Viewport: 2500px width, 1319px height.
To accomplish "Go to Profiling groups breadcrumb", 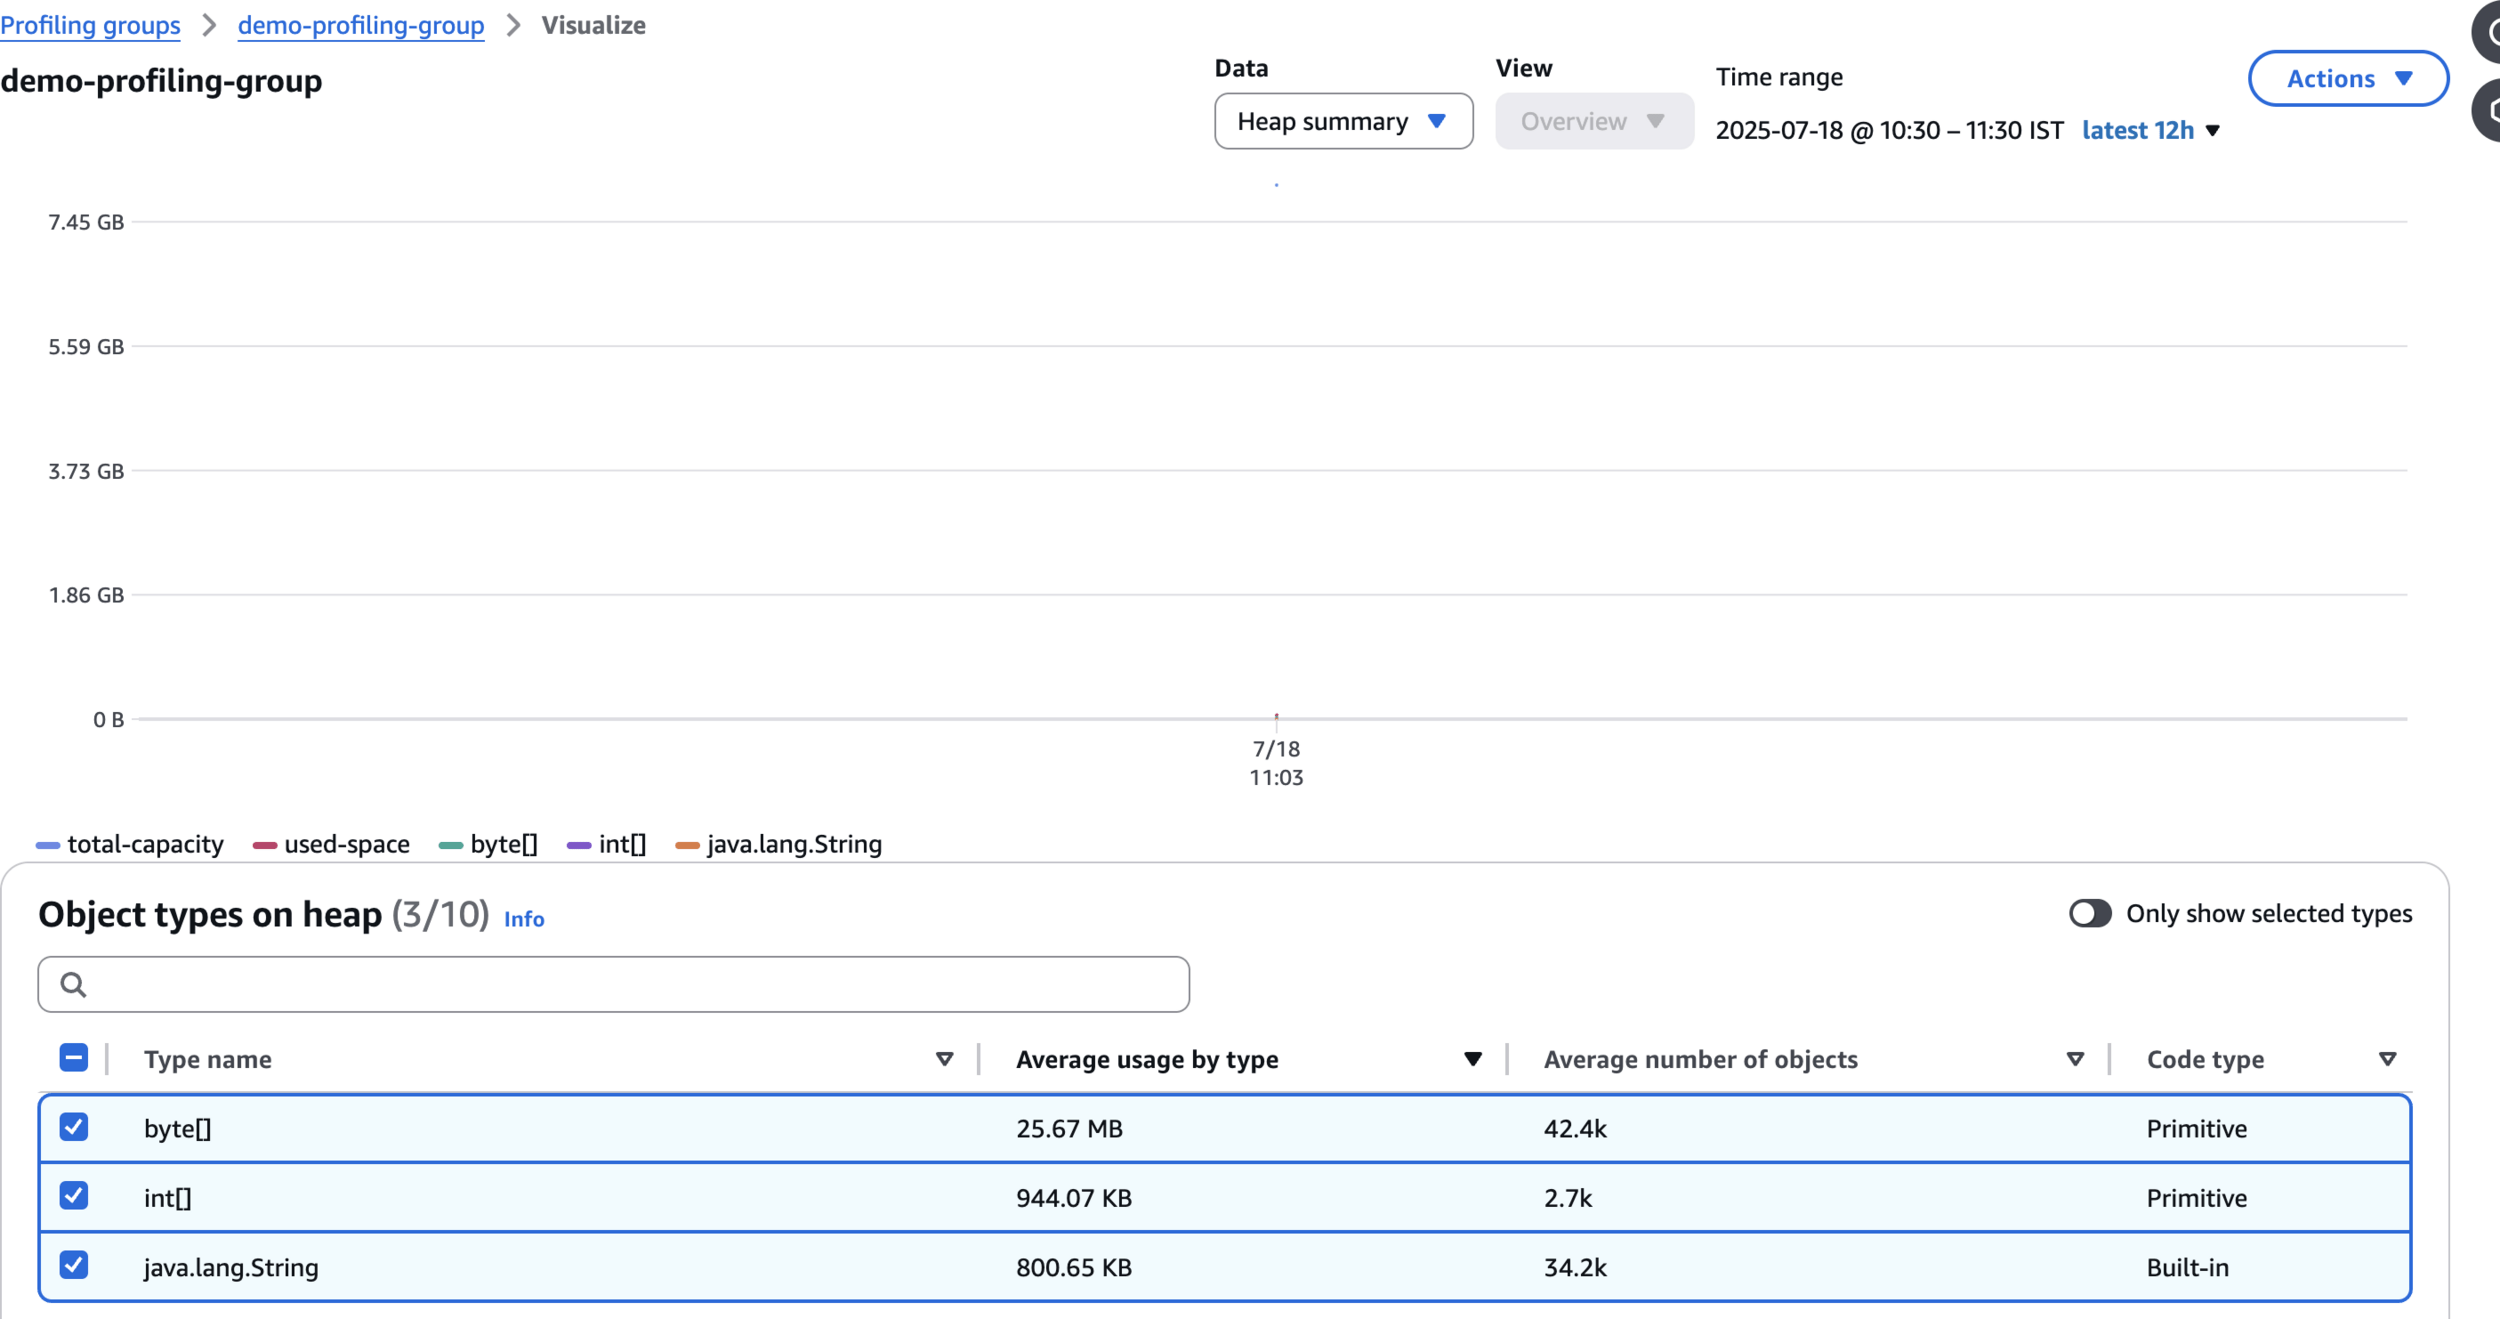I will (x=90, y=25).
